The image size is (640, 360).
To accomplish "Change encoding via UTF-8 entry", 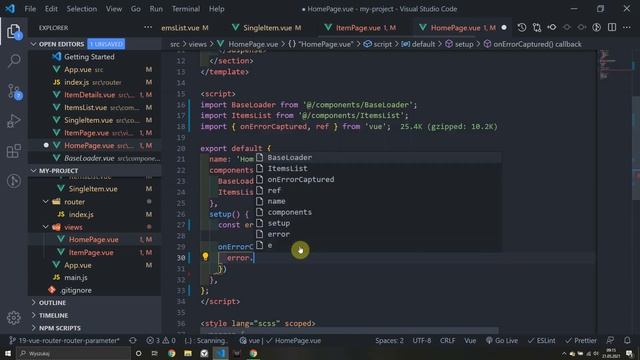I will [x=422, y=340].
